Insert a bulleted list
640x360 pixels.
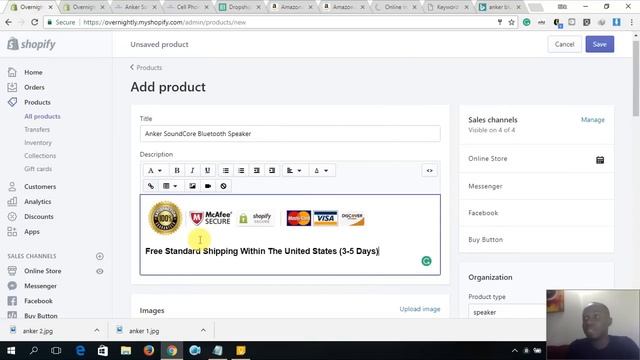[x=226, y=171]
